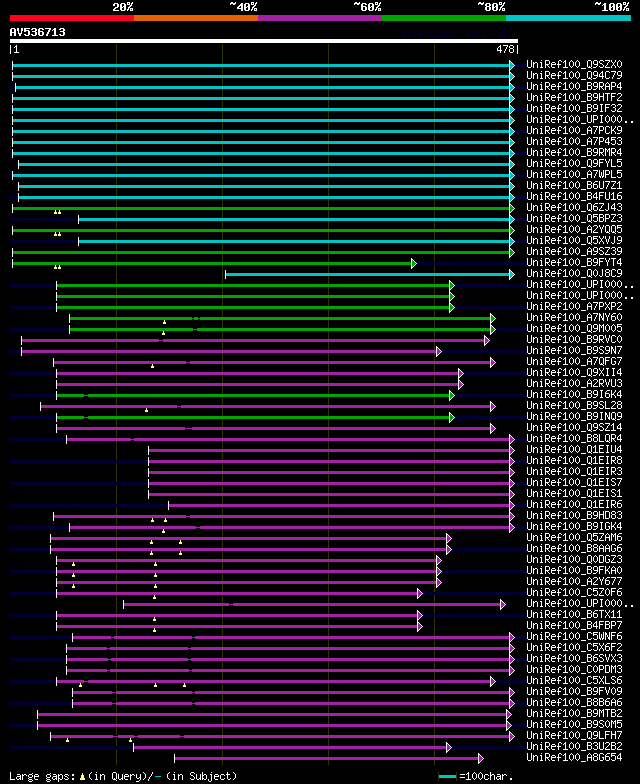Open hit UniRef100_B9HTF2
This screenshot has height=784, width=640.
point(574,98)
